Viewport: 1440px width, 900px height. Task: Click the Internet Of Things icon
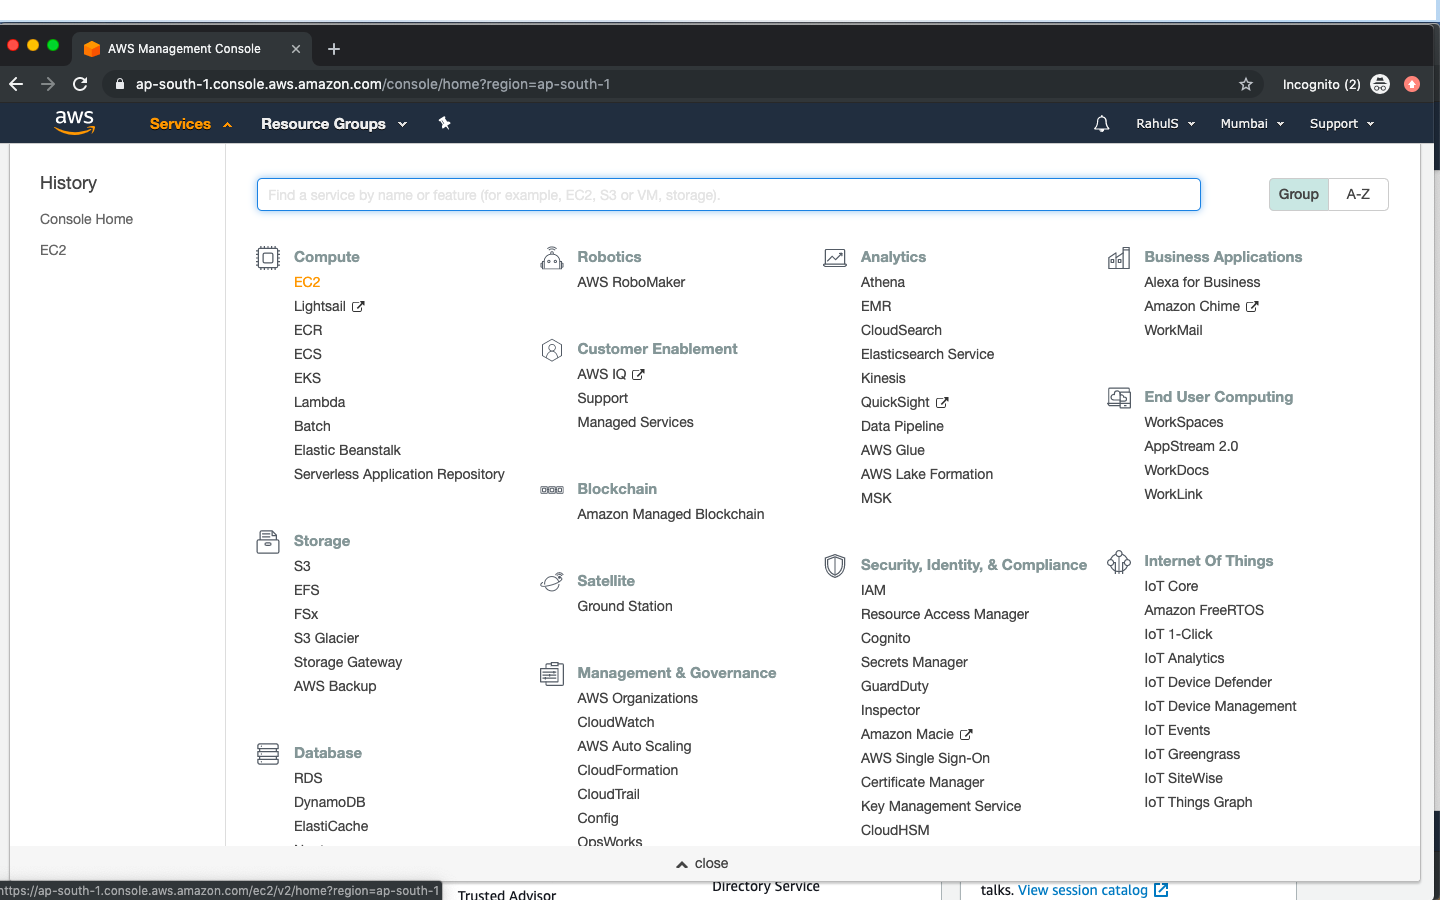(1118, 561)
